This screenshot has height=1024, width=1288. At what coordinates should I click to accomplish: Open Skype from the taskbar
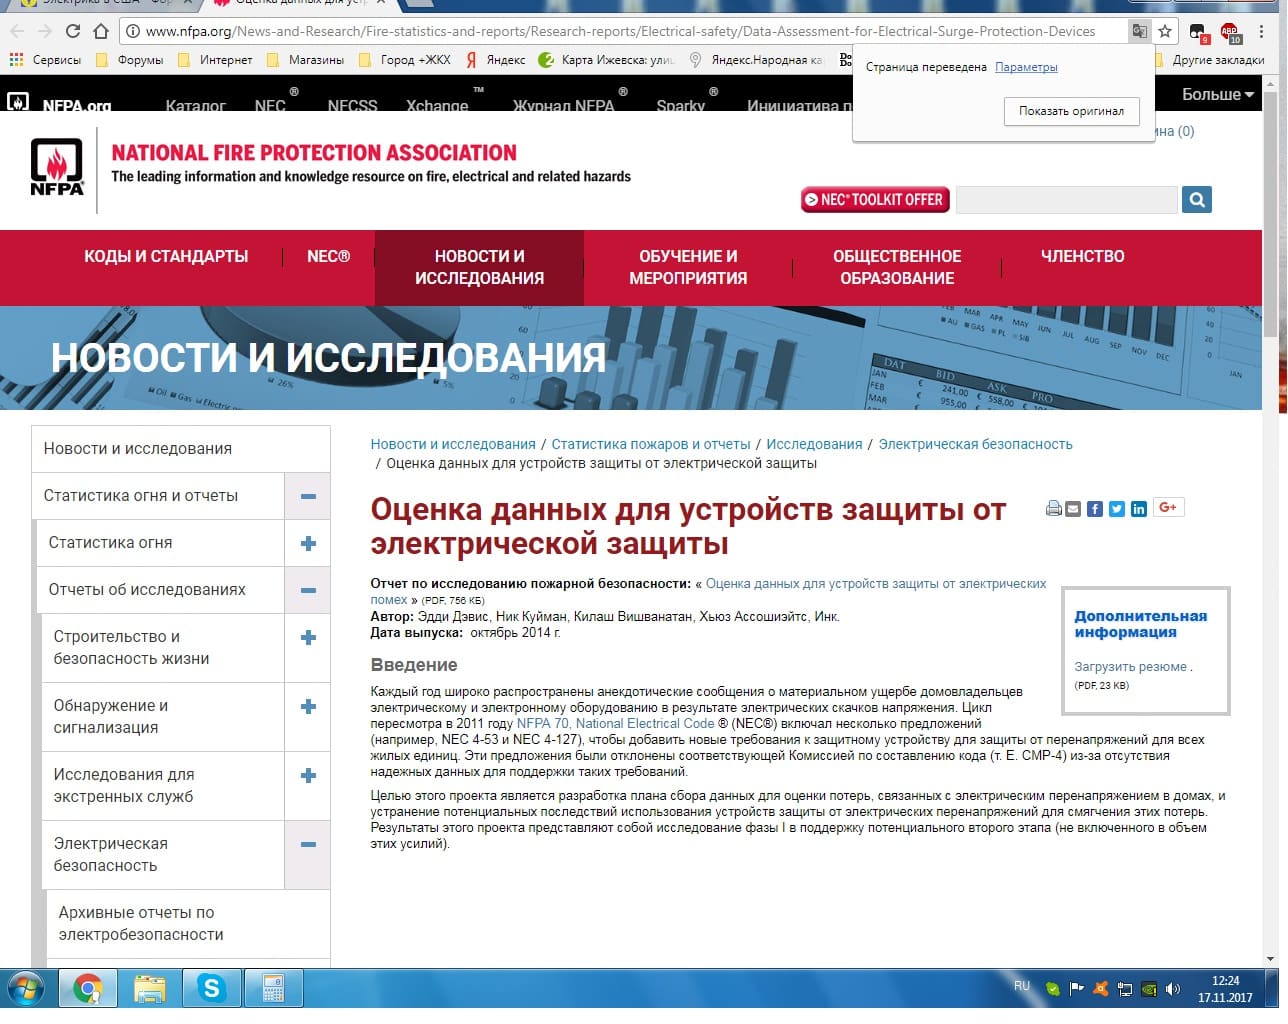(212, 989)
